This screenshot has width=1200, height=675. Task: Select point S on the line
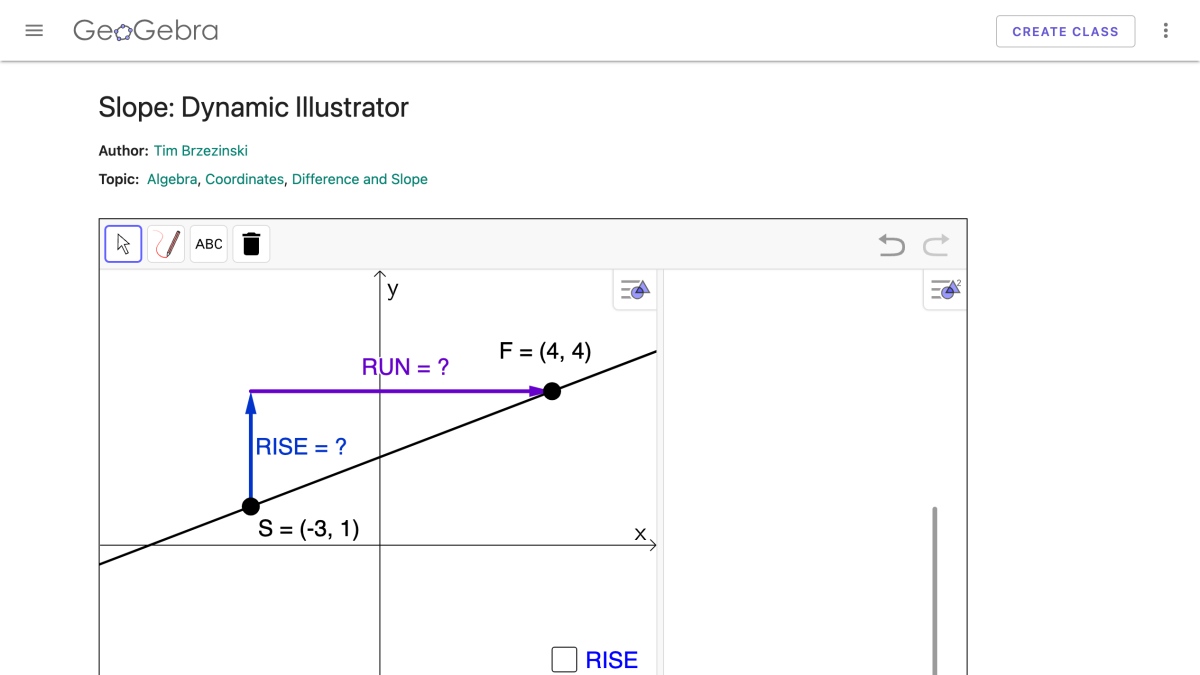(250, 506)
